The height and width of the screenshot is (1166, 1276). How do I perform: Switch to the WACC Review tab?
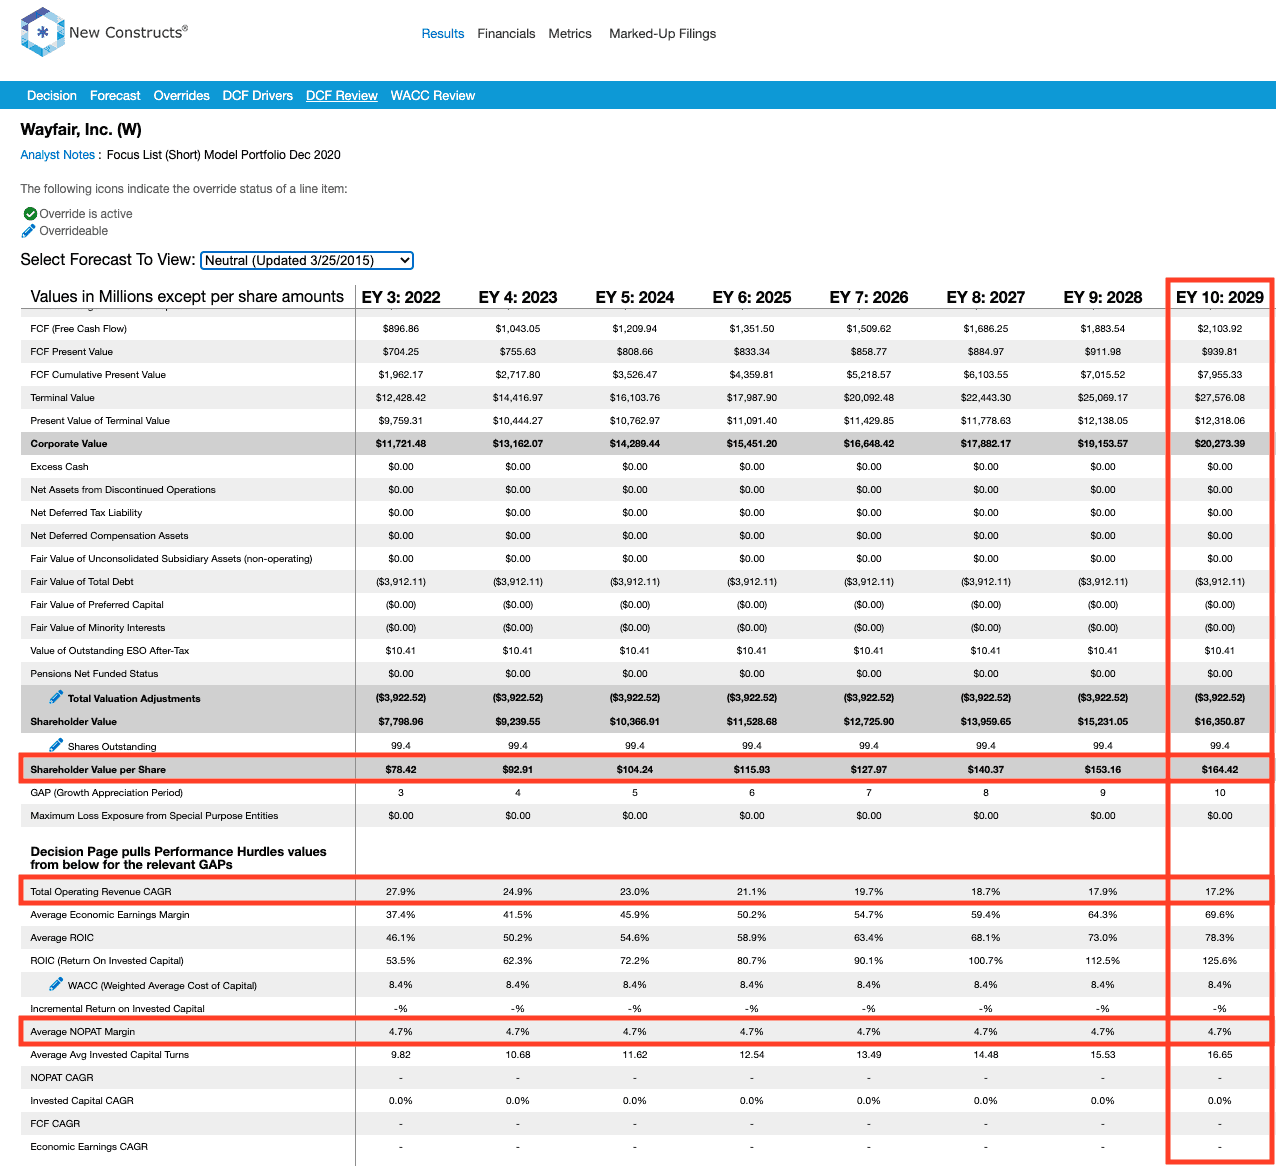[x=433, y=96]
